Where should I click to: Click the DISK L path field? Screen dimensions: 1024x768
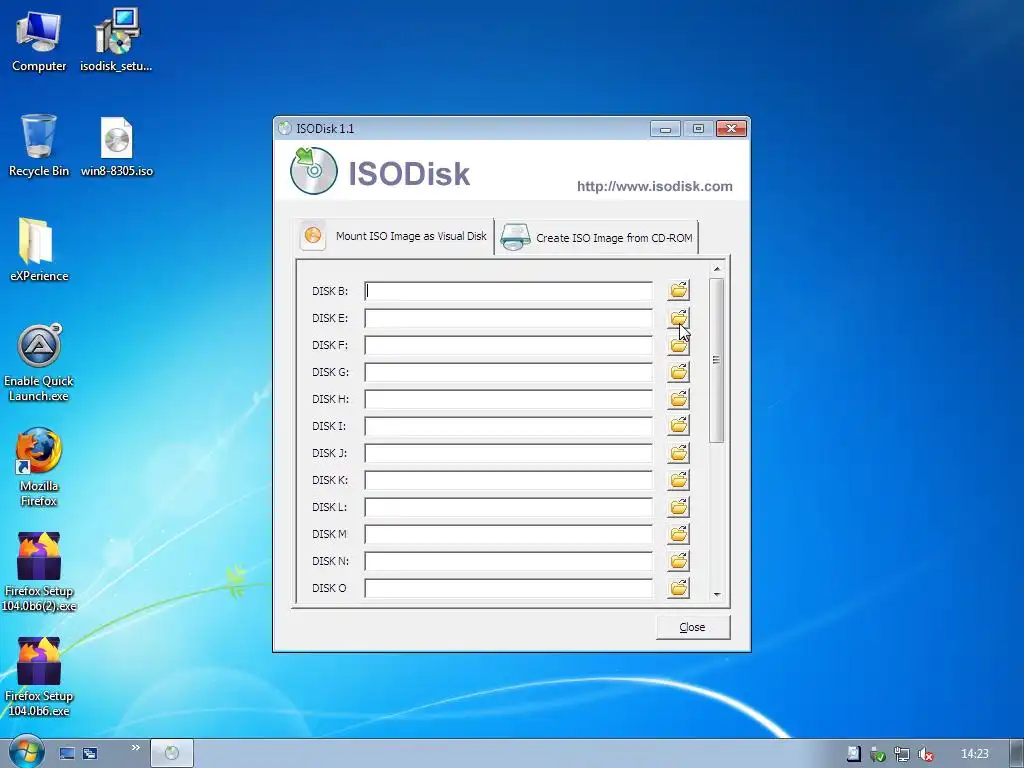pyautogui.click(x=508, y=507)
